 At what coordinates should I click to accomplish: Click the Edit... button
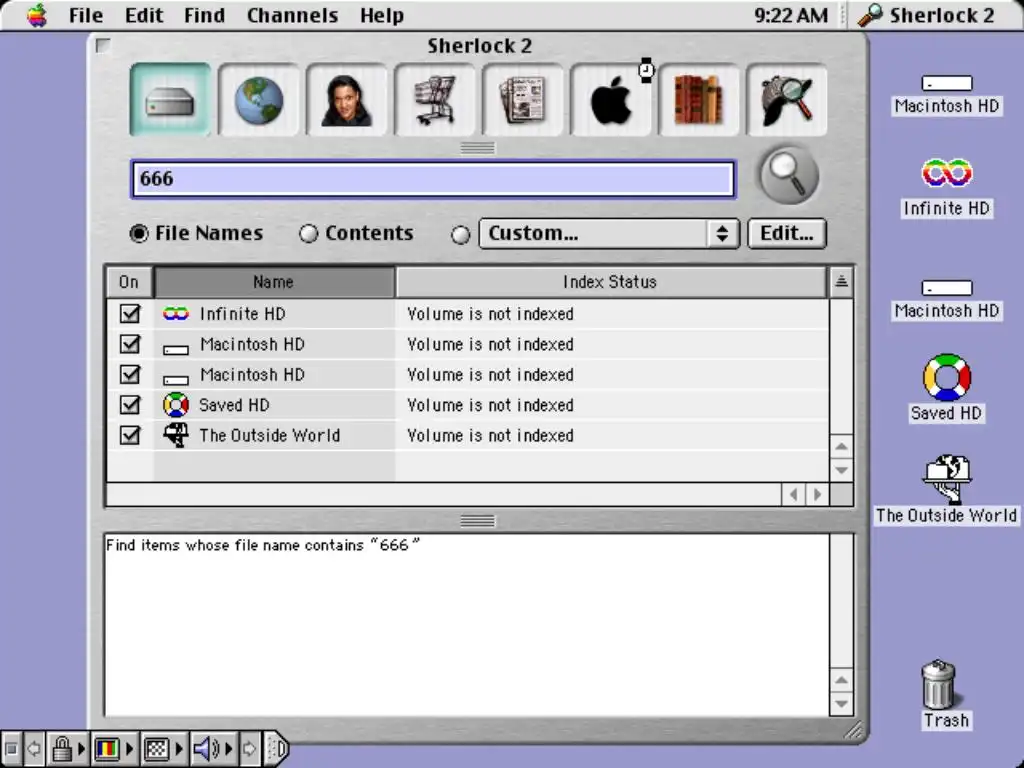pos(787,233)
